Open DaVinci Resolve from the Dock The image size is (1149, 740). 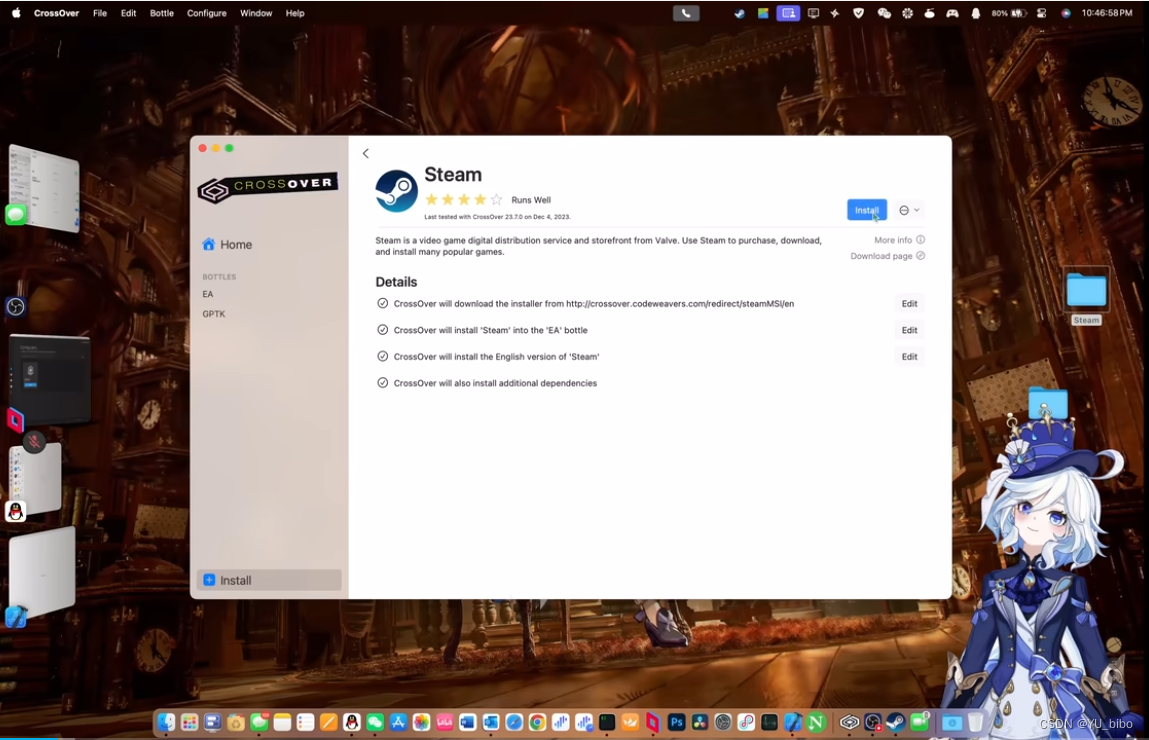coord(700,722)
